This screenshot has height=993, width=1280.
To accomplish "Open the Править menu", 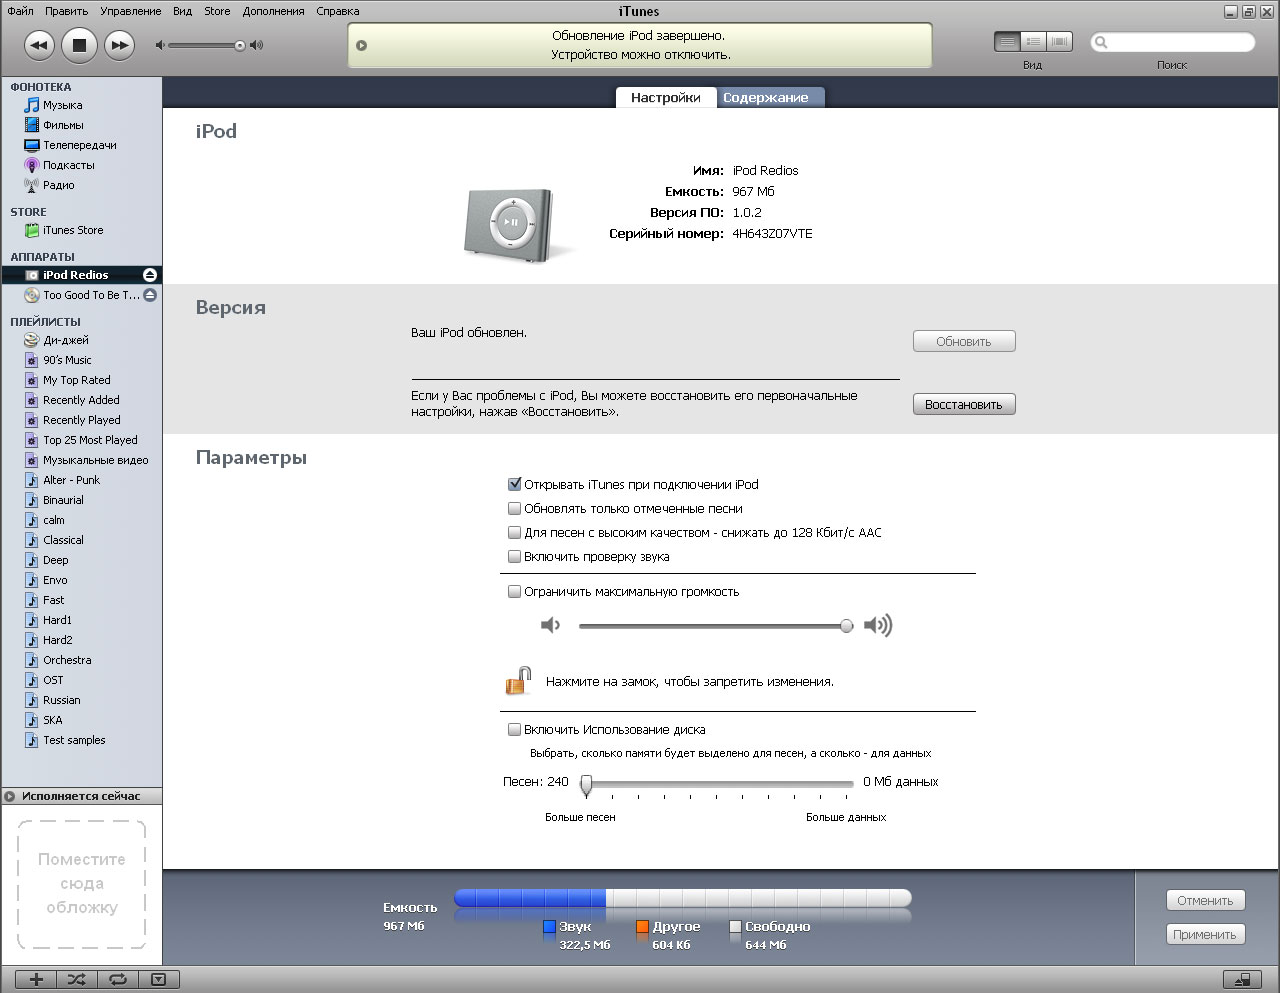I will [66, 11].
